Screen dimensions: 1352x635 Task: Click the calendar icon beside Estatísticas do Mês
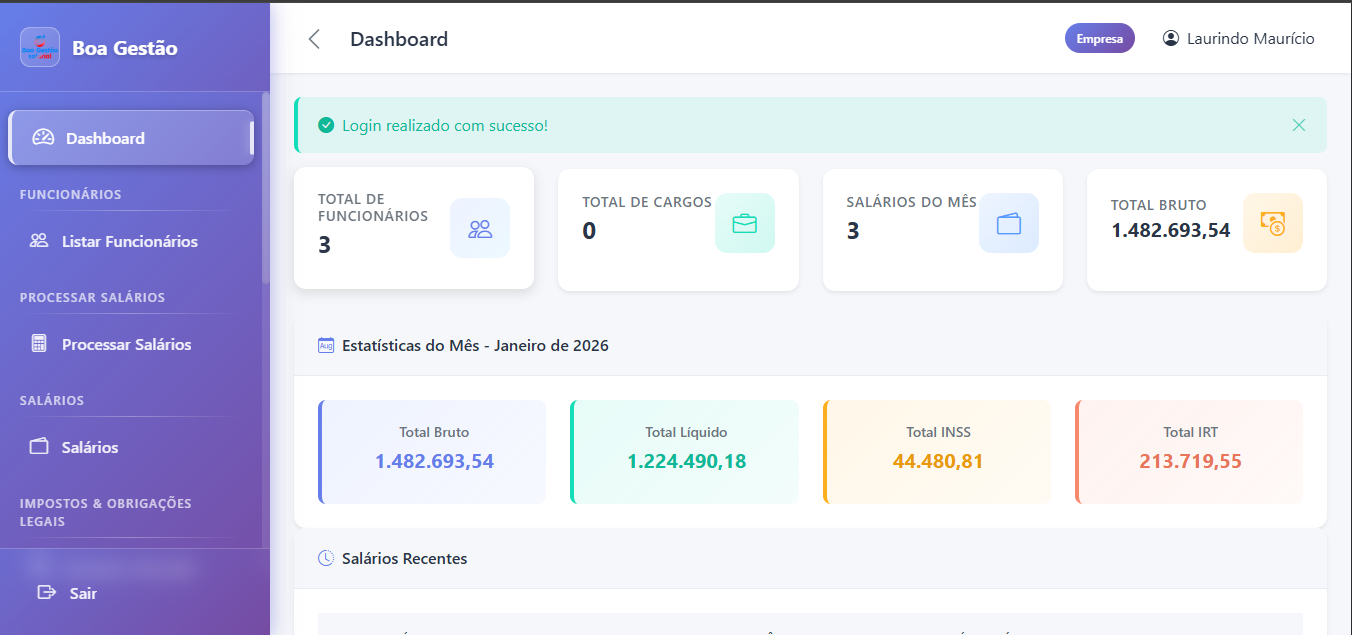click(x=325, y=346)
